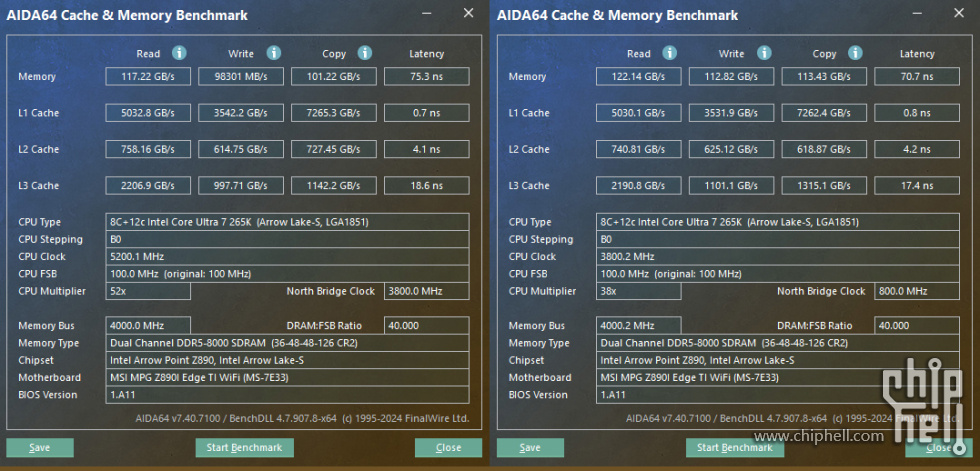This screenshot has width=980, height=471.
Task: Select L3 Cache copy 1315.1 GB/s
Action: point(824,186)
